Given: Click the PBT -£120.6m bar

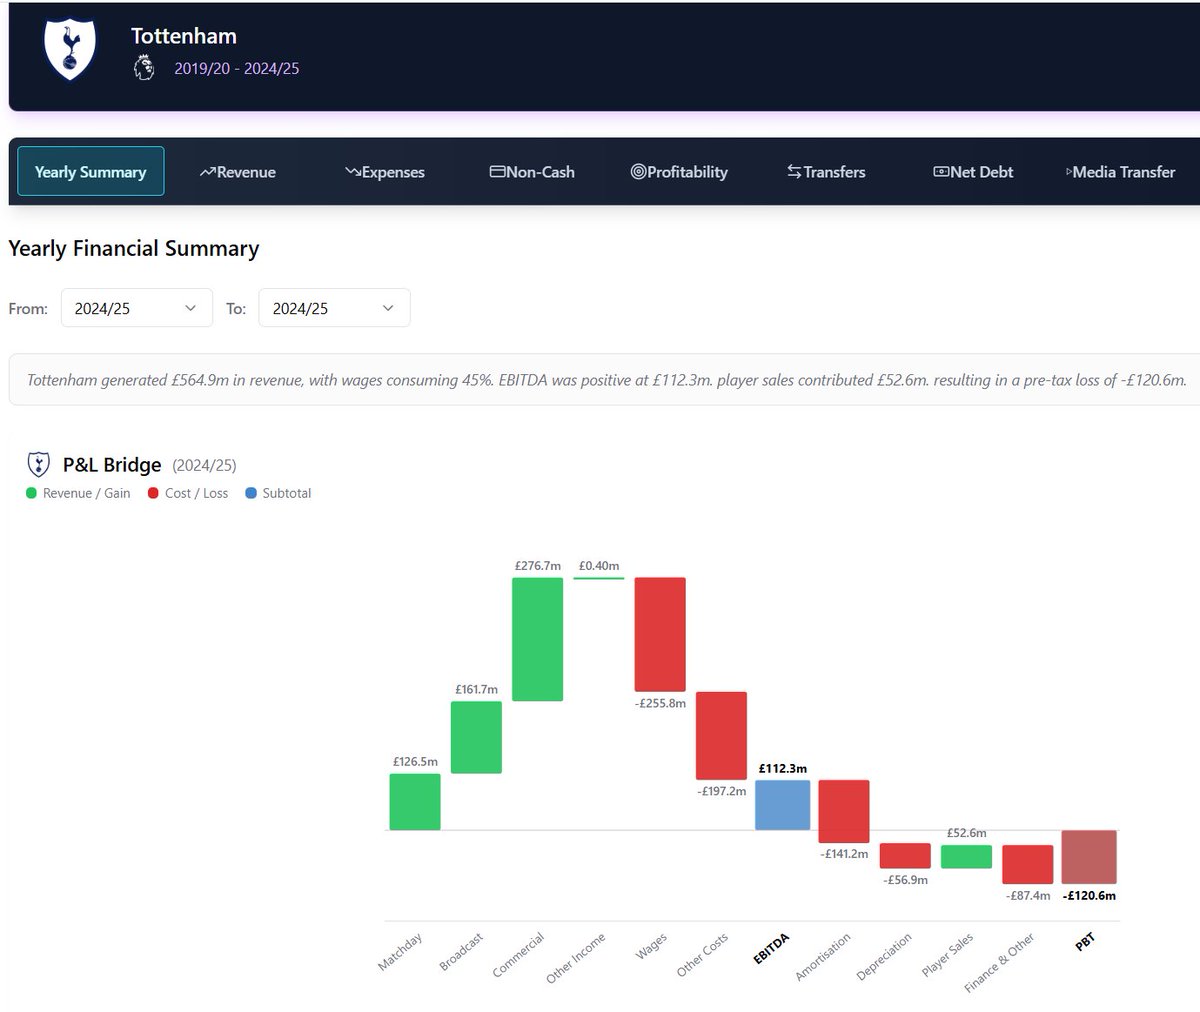Looking at the screenshot, I should coord(1089,857).
